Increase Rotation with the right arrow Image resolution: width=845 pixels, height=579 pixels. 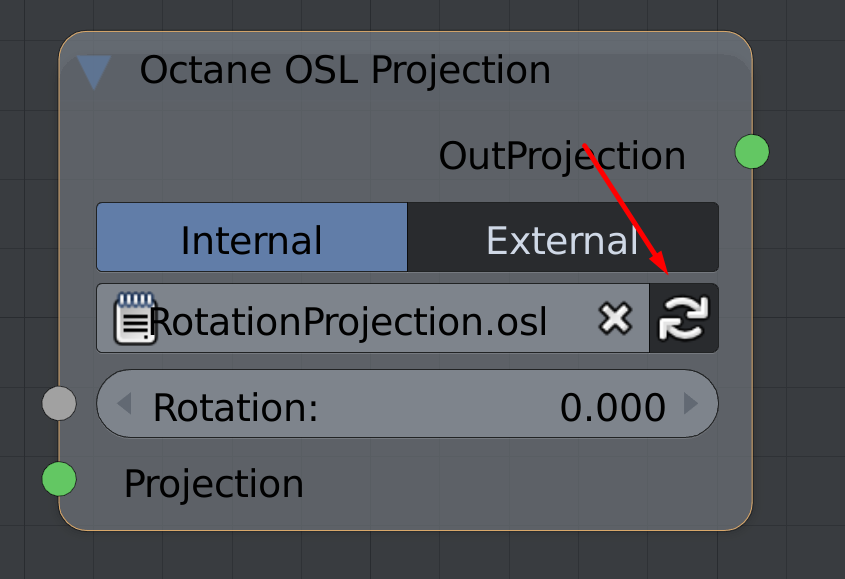(x=691, y=404)
